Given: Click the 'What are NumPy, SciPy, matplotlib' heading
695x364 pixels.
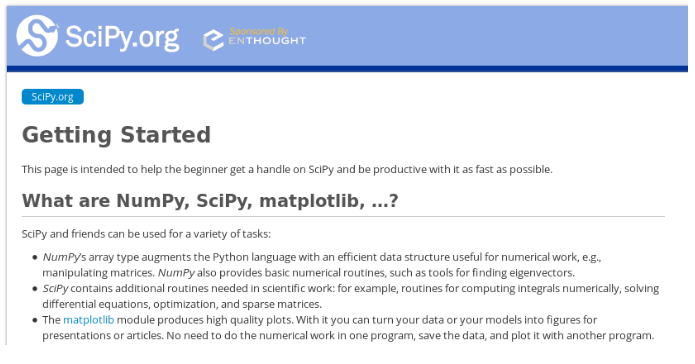Looking at the screenshot, I should [210, 201].
